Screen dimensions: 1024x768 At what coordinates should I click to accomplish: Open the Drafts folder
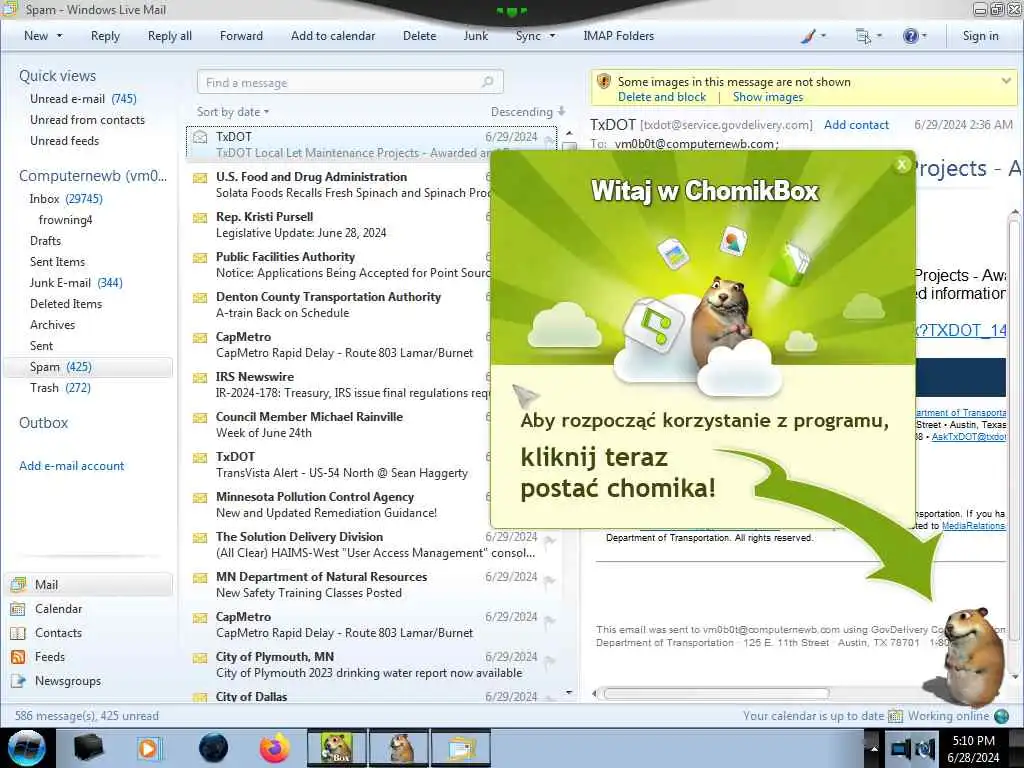(x=45, y=241)
